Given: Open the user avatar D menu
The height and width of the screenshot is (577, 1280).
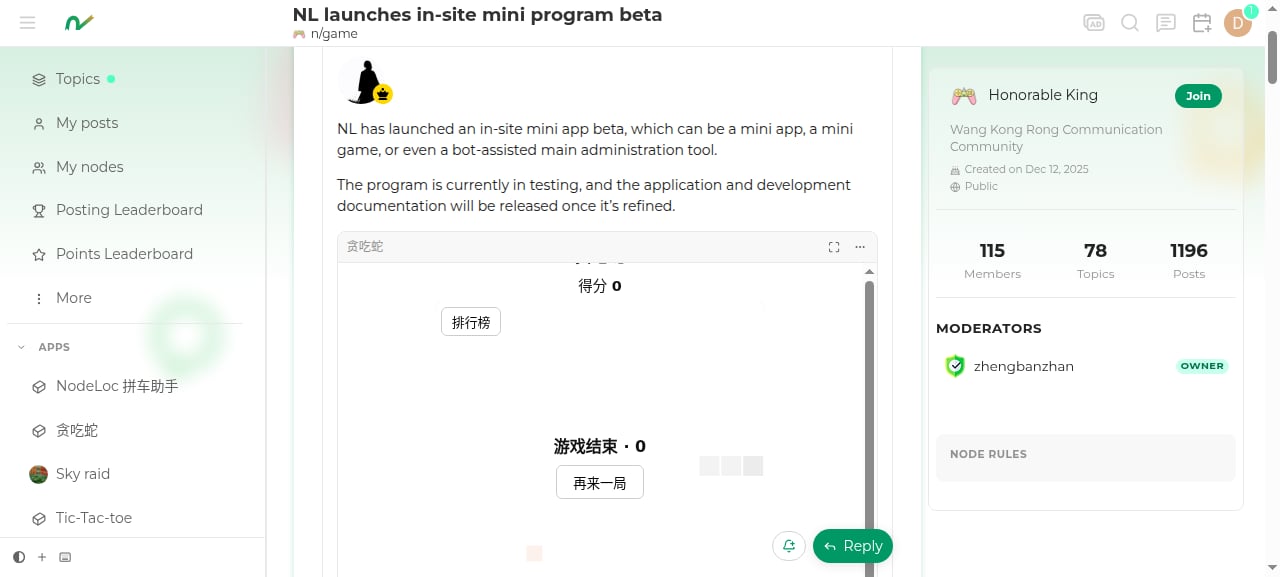Looking at the screenshot, I should click(x=1238, y=22).
